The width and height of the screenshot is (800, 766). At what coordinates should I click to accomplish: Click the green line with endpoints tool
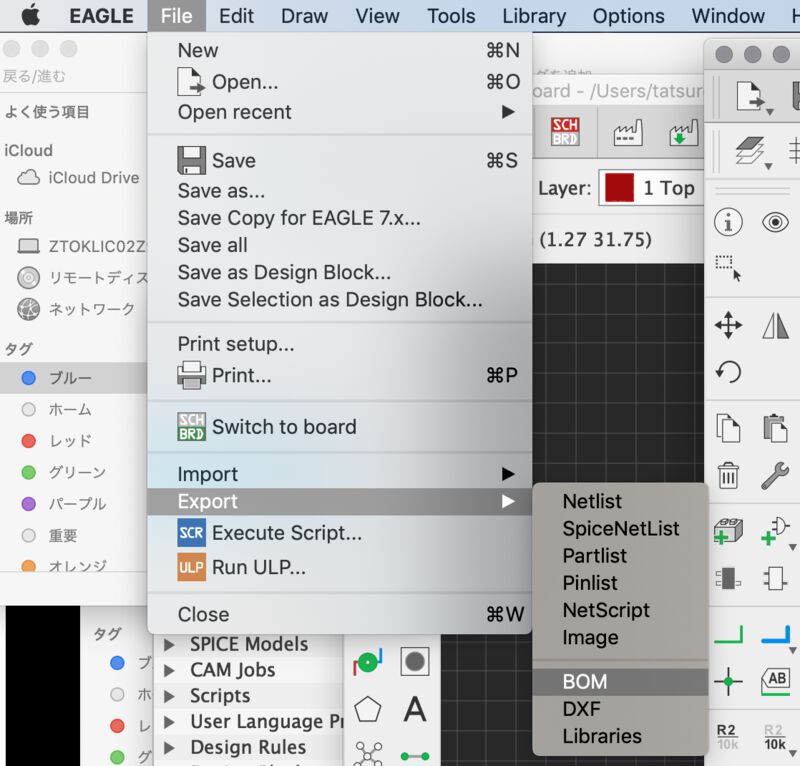click(x=414, y=756)
